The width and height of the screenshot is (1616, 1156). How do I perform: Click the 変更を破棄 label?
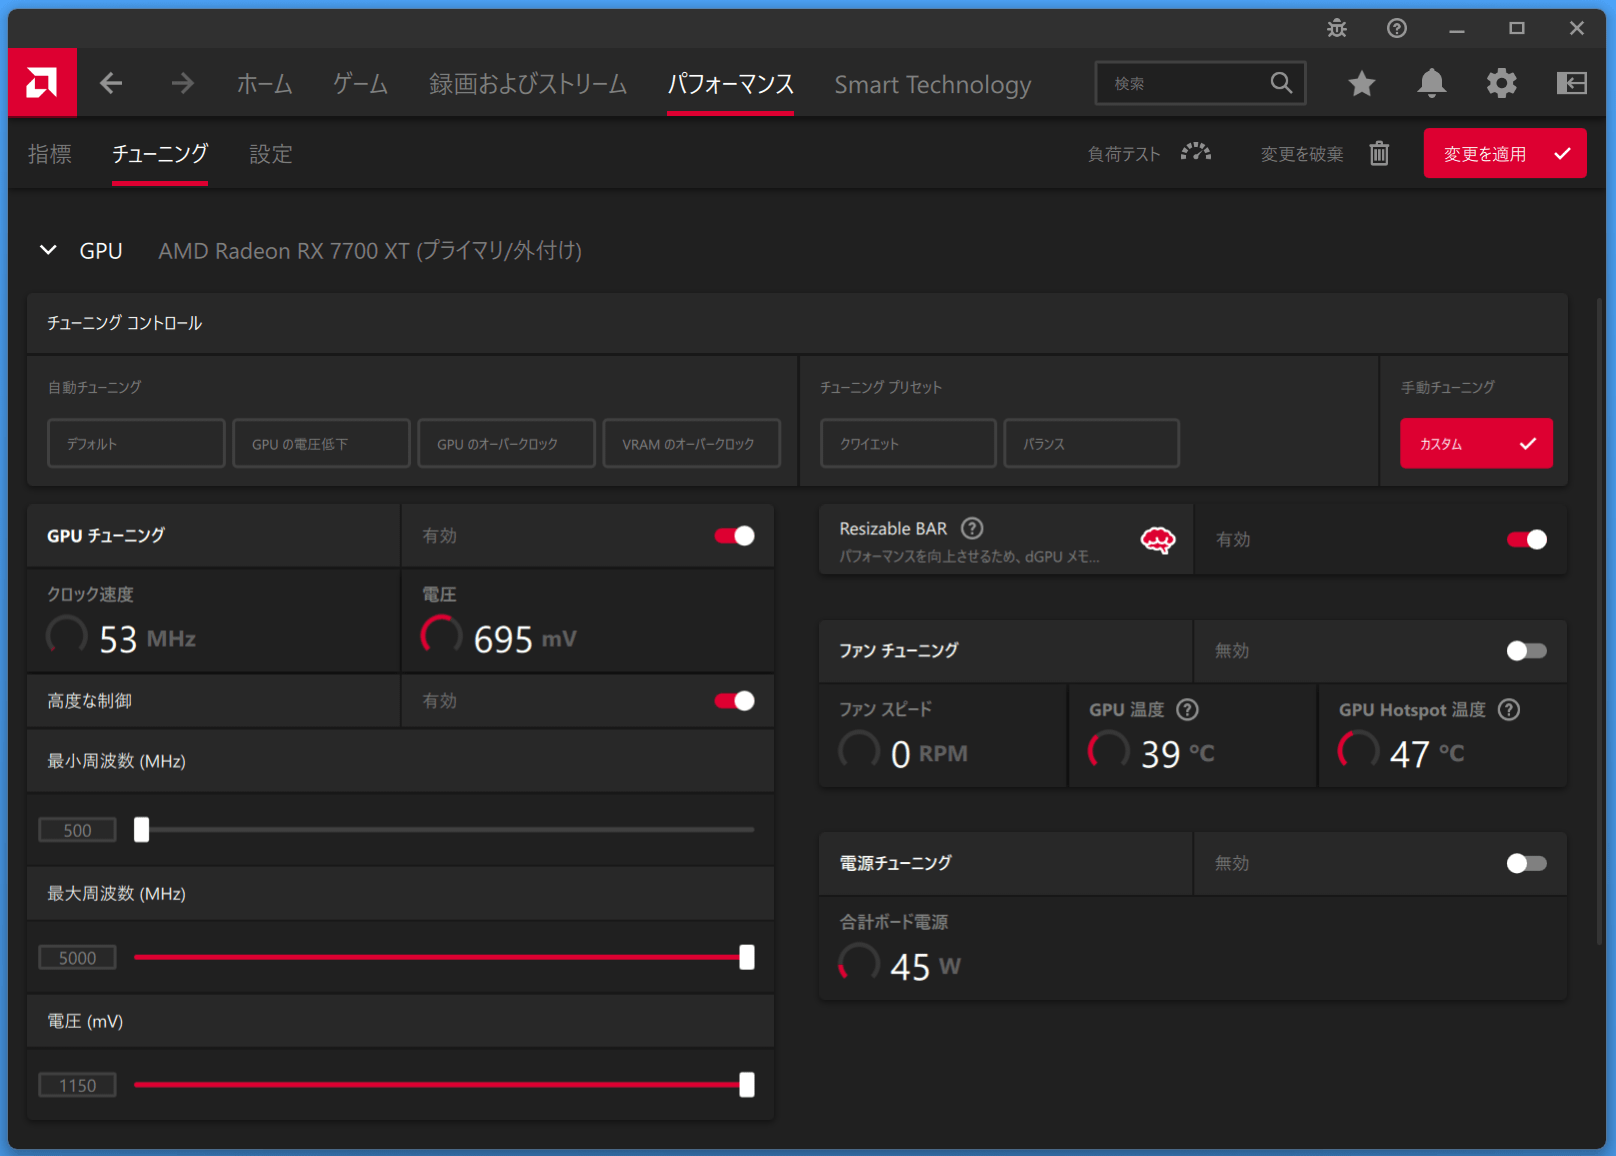click(x=1302, y=154)
